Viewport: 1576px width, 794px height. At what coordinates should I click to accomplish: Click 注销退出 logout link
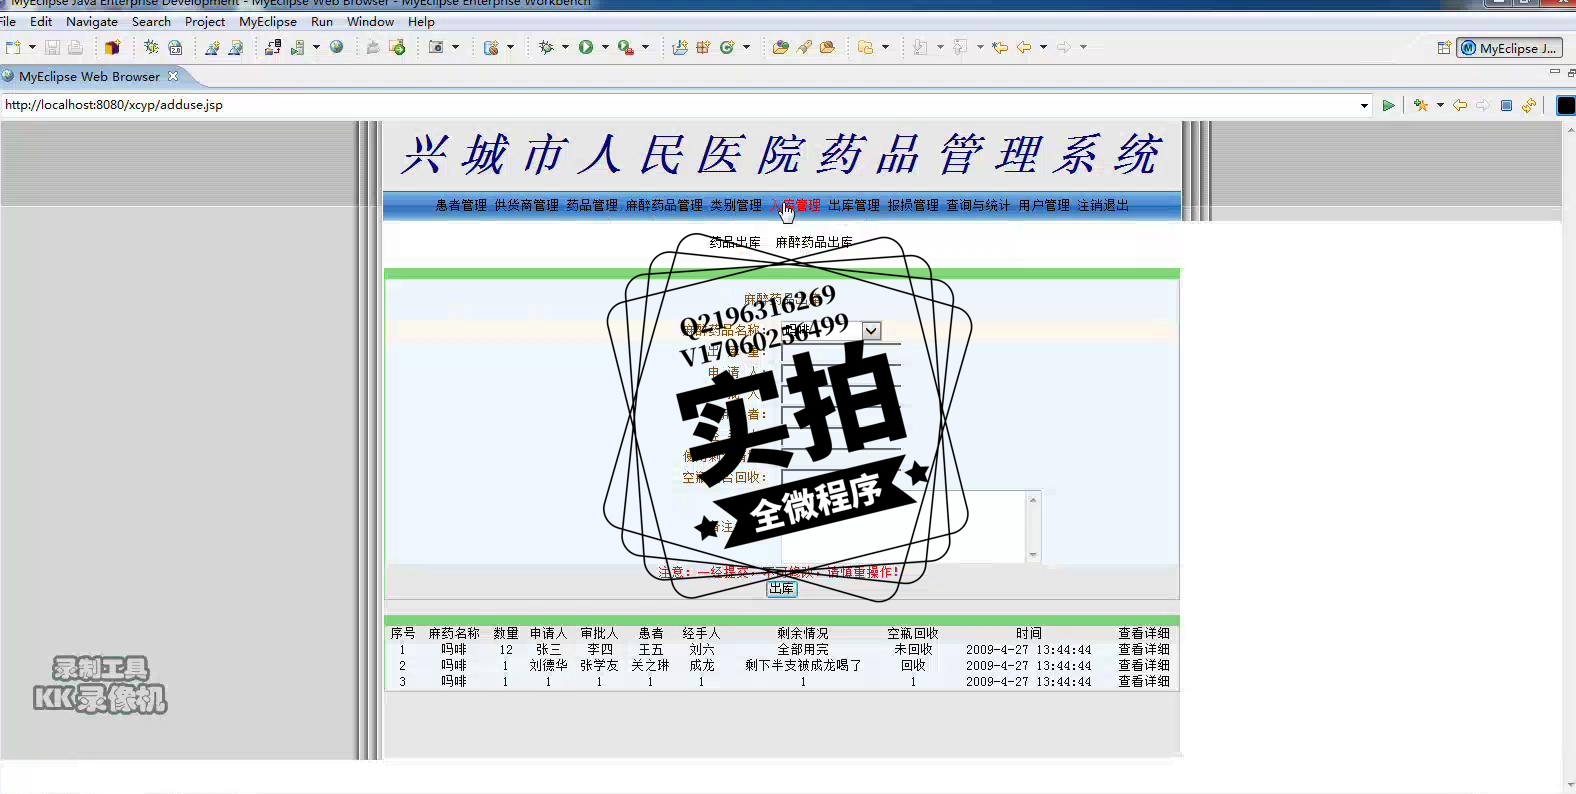(x=1103, y=205)
